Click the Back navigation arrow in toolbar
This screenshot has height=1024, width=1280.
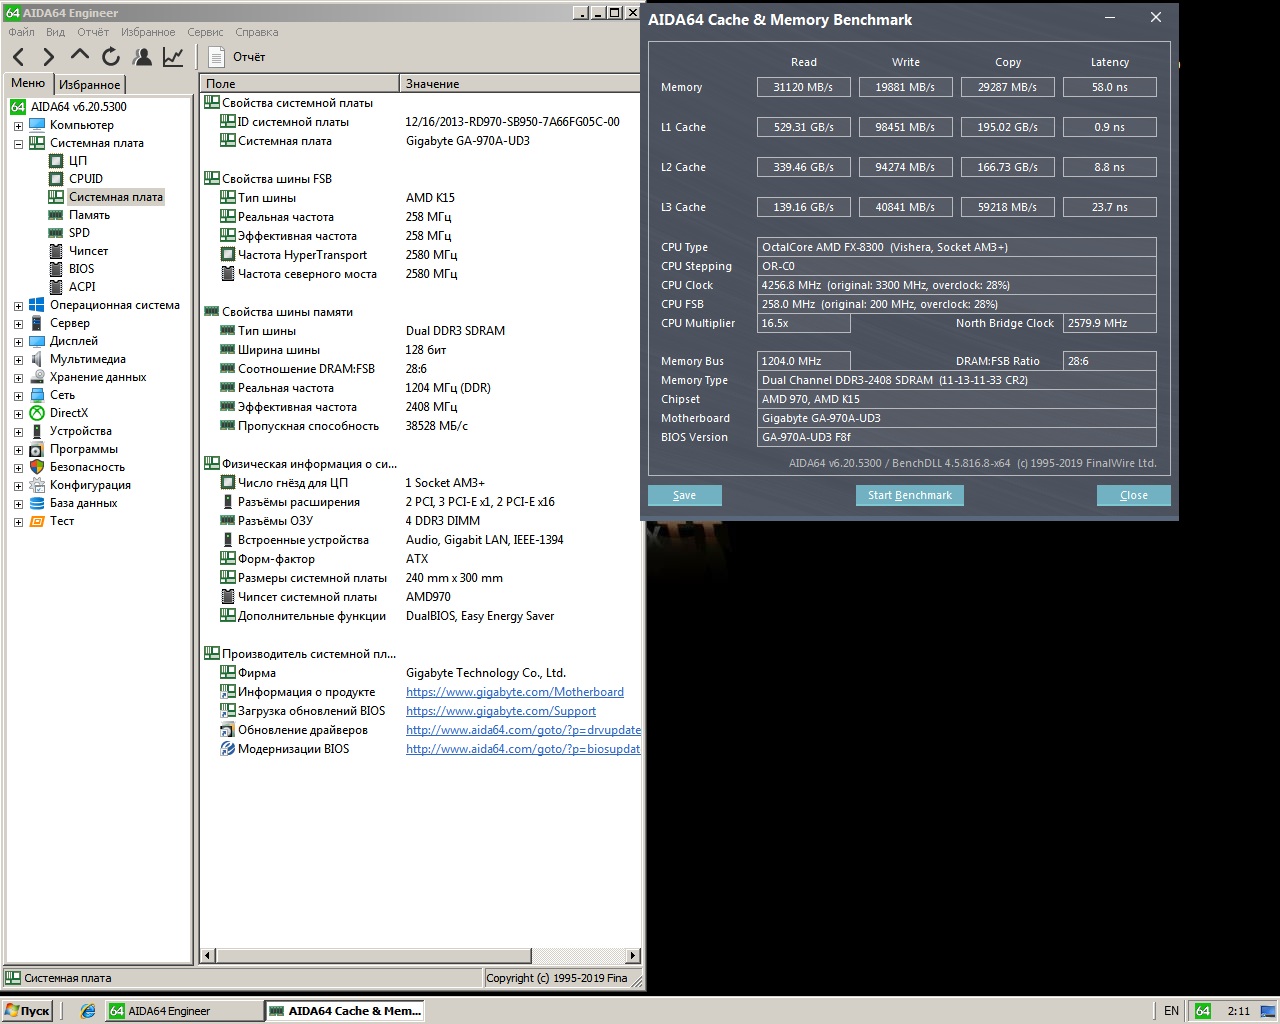(x=19, y=57)
